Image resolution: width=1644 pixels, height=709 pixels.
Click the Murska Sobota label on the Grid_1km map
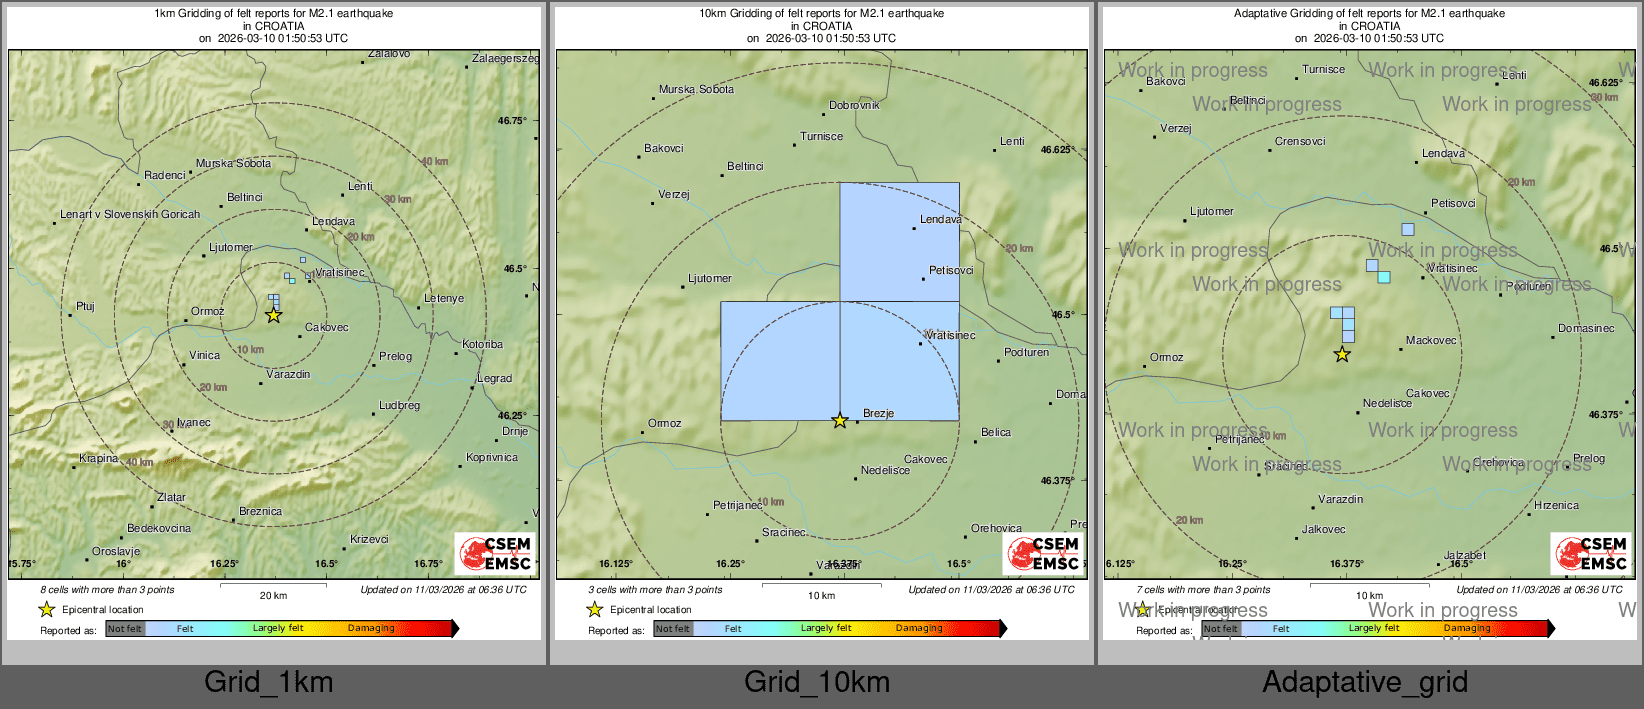pos(233,163)
